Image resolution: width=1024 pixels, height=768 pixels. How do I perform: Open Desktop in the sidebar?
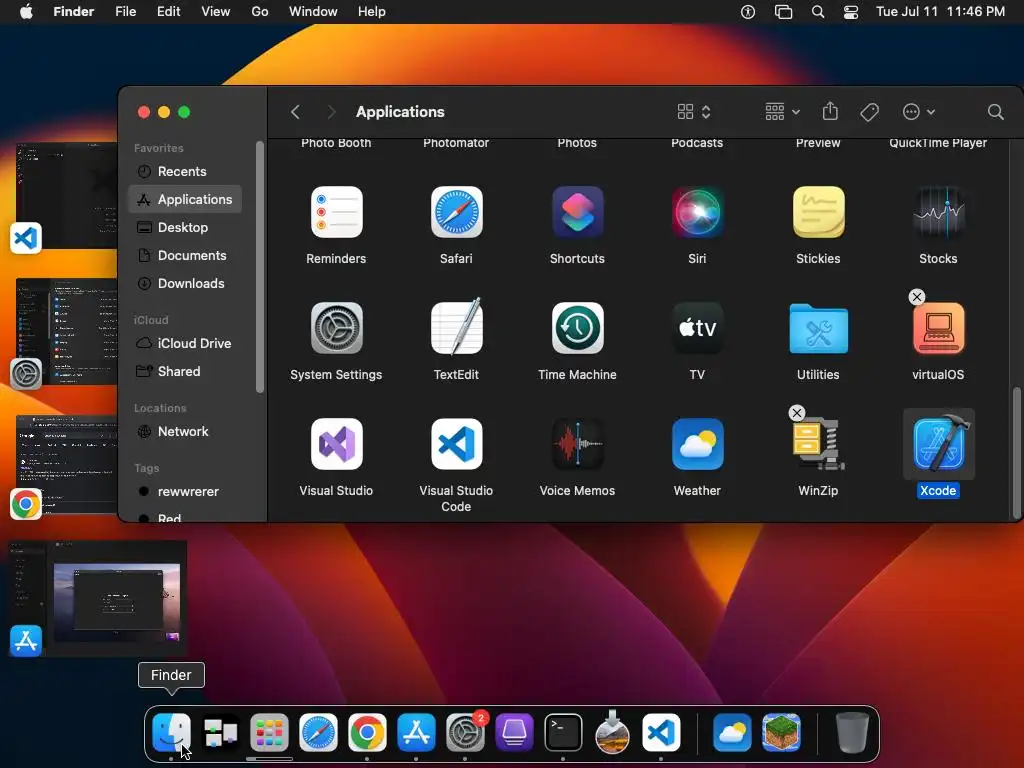[185, 227]
